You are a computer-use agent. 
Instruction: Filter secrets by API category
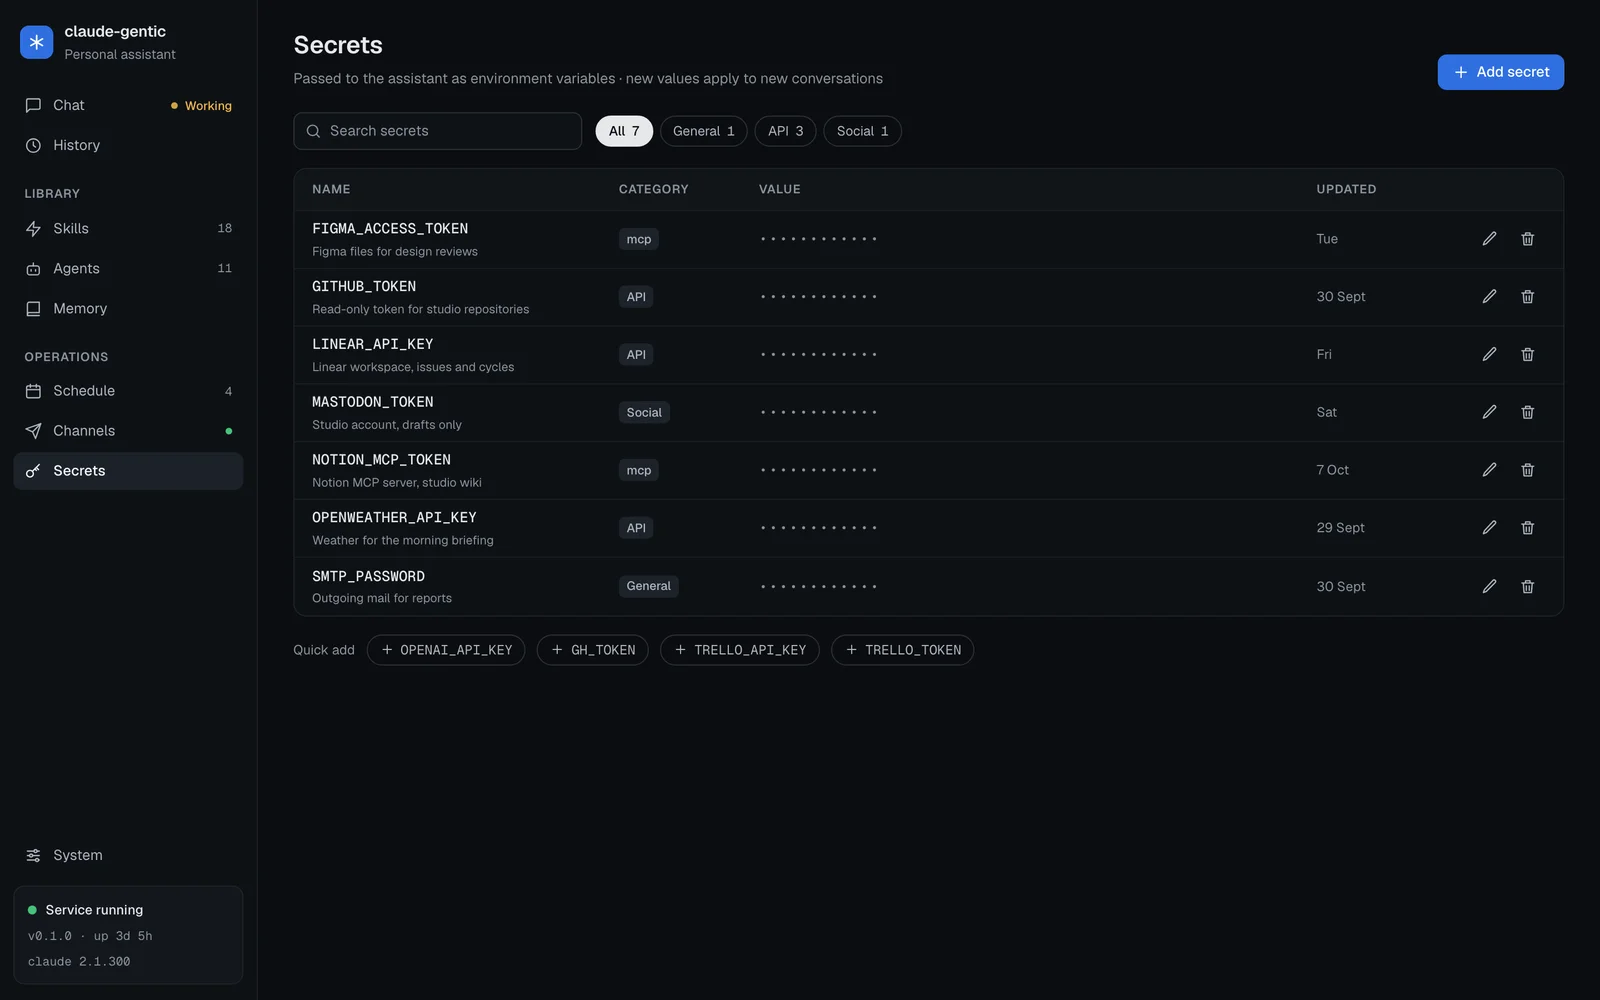coord(785,131)
